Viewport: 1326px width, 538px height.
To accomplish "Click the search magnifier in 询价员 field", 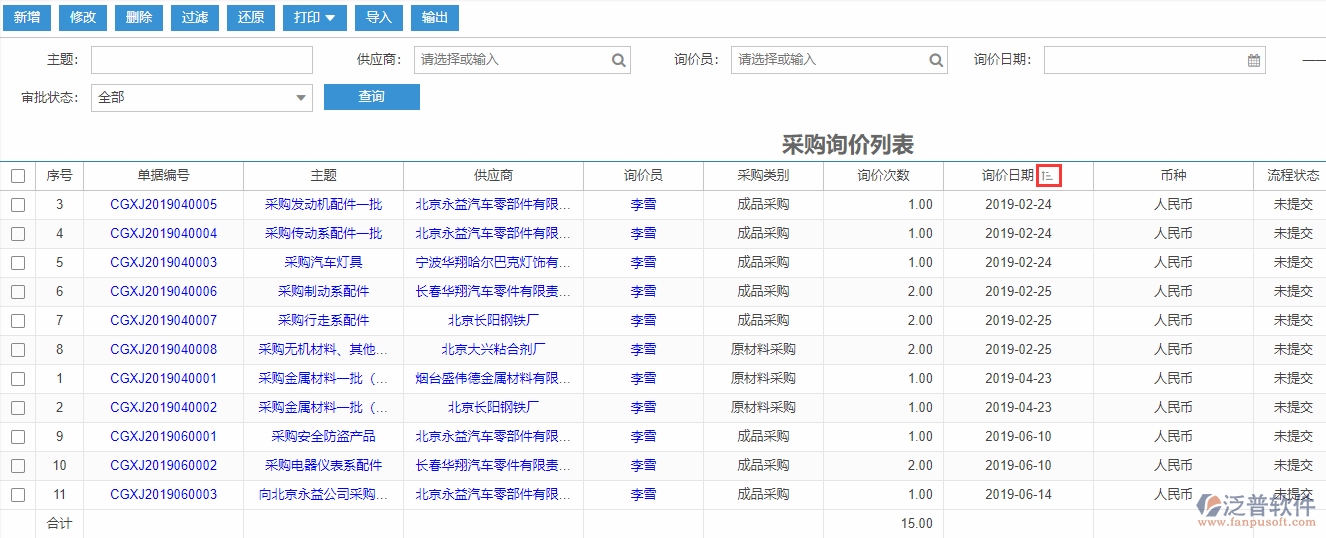I will 936,60.
